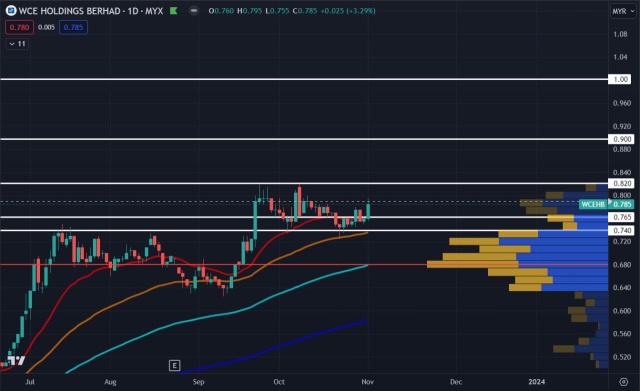Open the MYR currency dropdown
The height and width of the screenshot is (391, 640).
pyautogui.click(x=623, y=11)
